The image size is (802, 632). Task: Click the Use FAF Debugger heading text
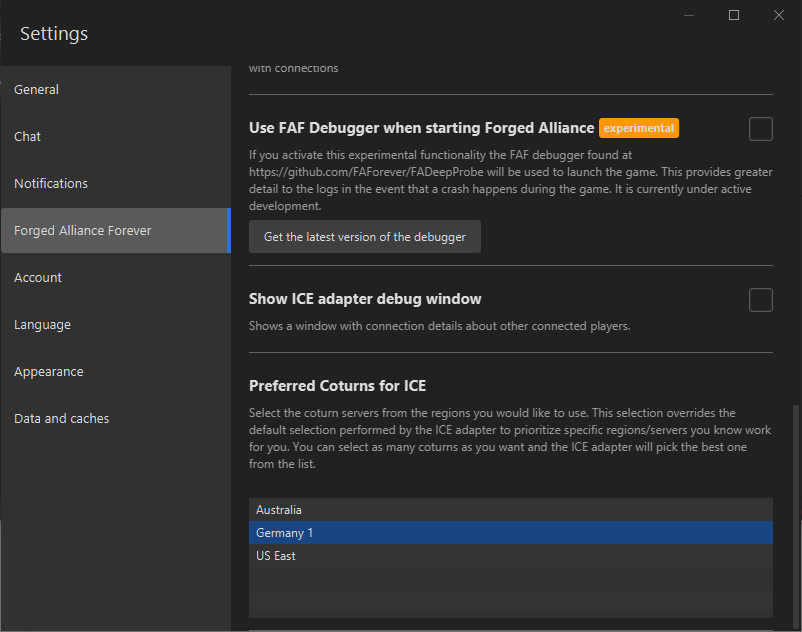[x=421, y=128]
